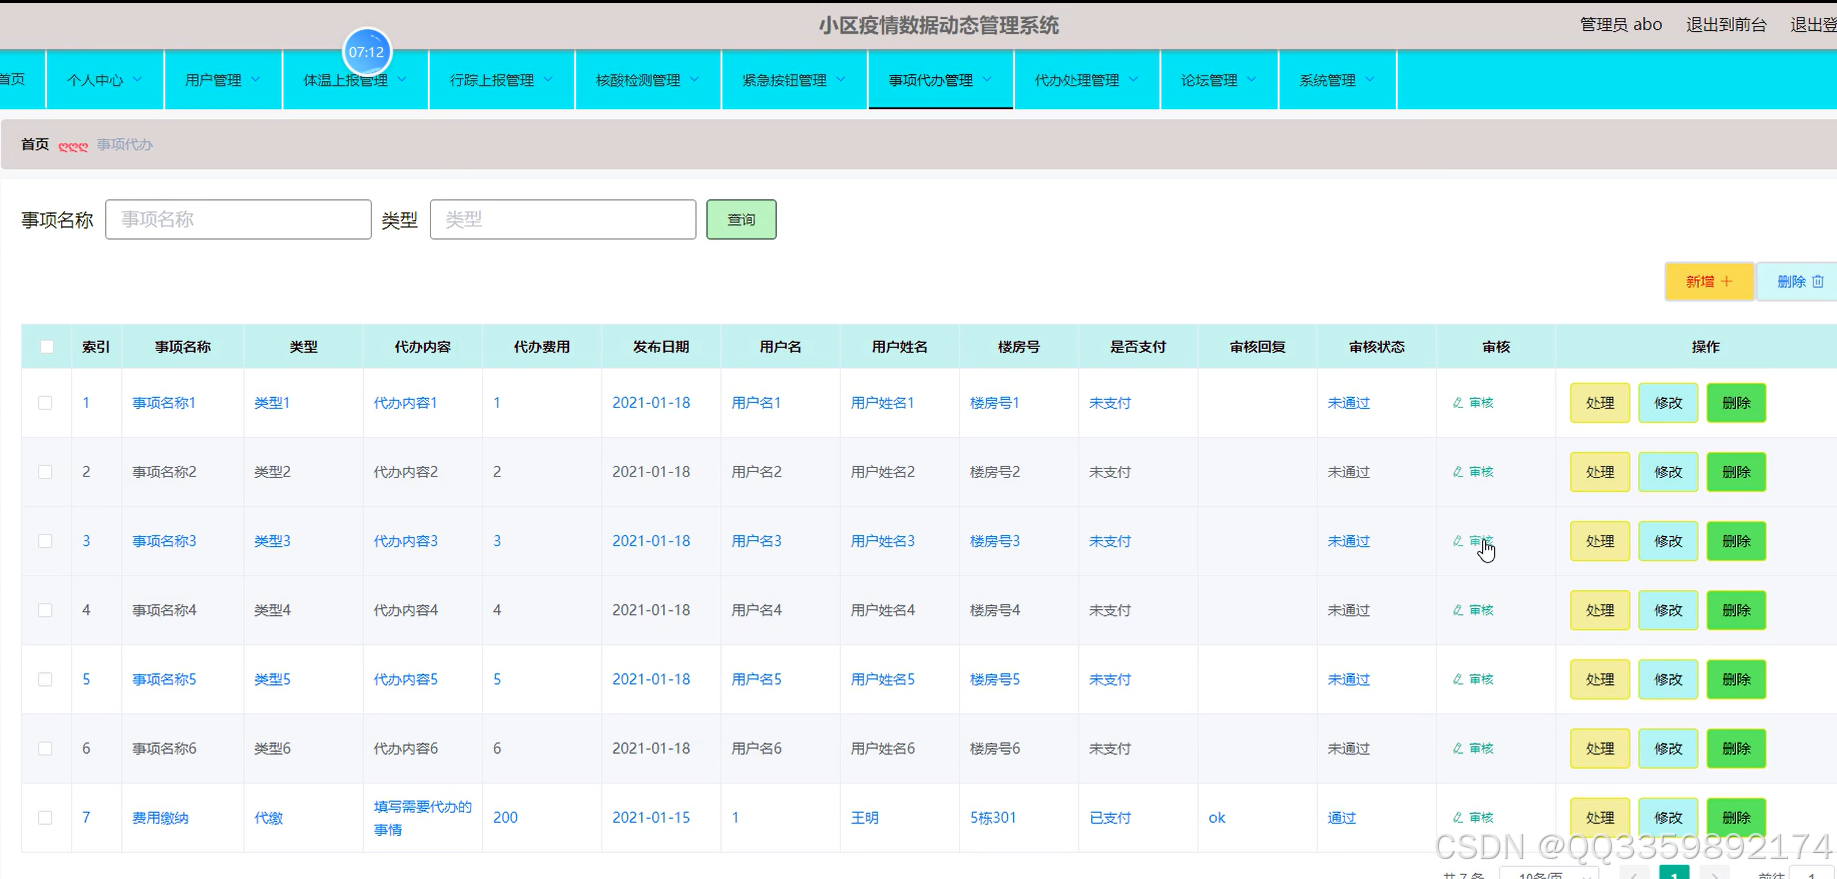Check the box for row 事项名称5
The width and height of the screenshot is (1837, 879).
pyautogui.click(x=45, y=679)
